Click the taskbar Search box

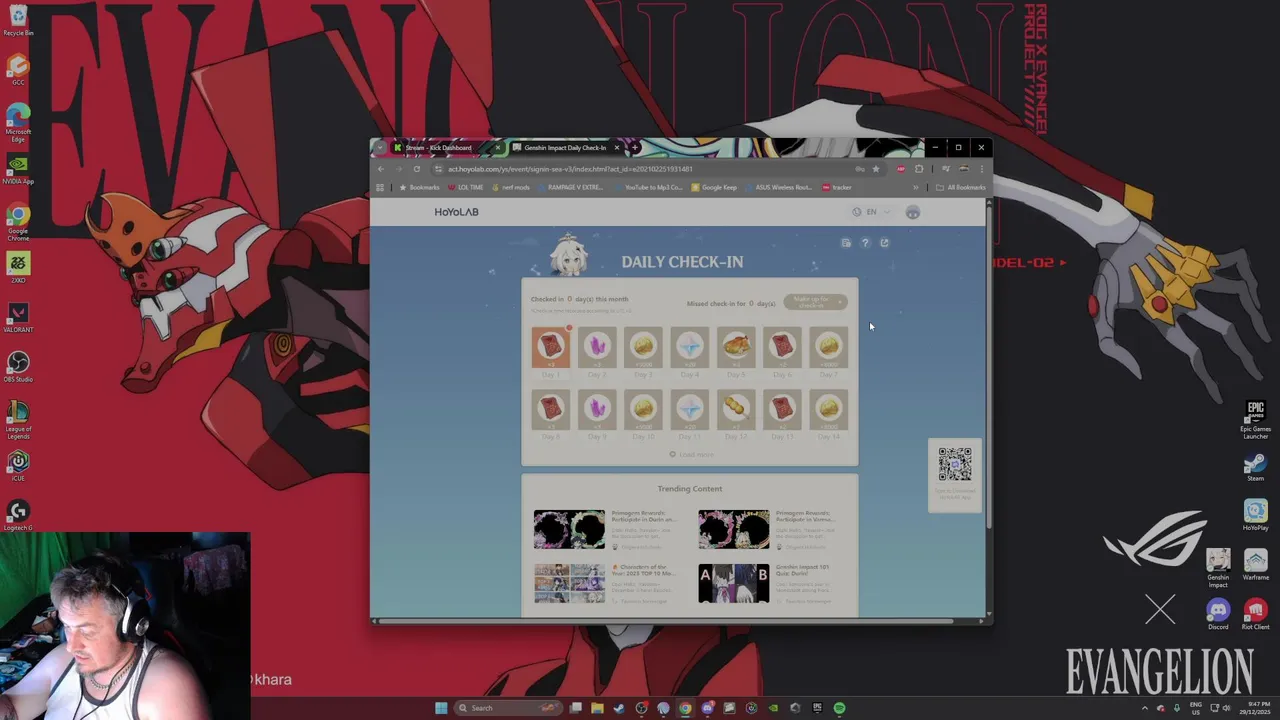point(508,708)
